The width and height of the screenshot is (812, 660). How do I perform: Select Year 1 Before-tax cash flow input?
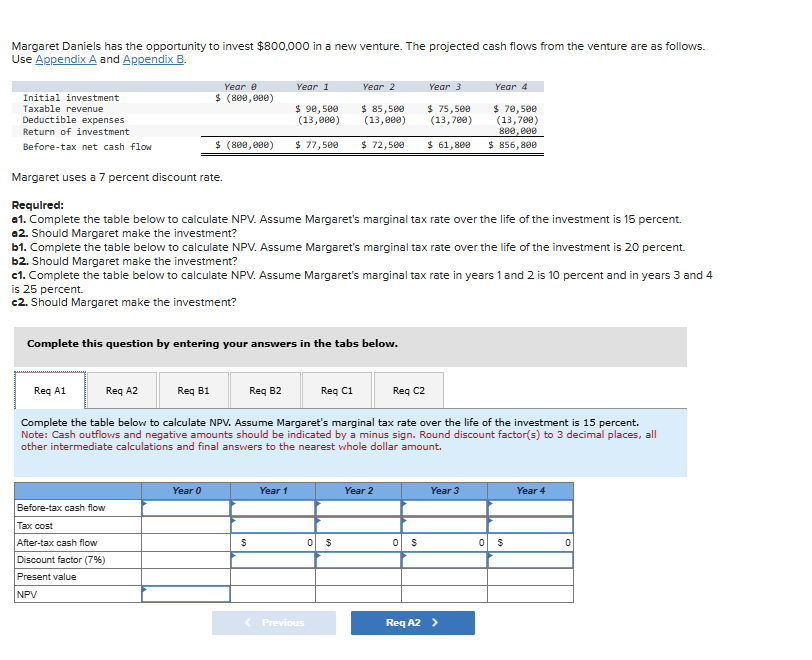[x=273, y=508]
